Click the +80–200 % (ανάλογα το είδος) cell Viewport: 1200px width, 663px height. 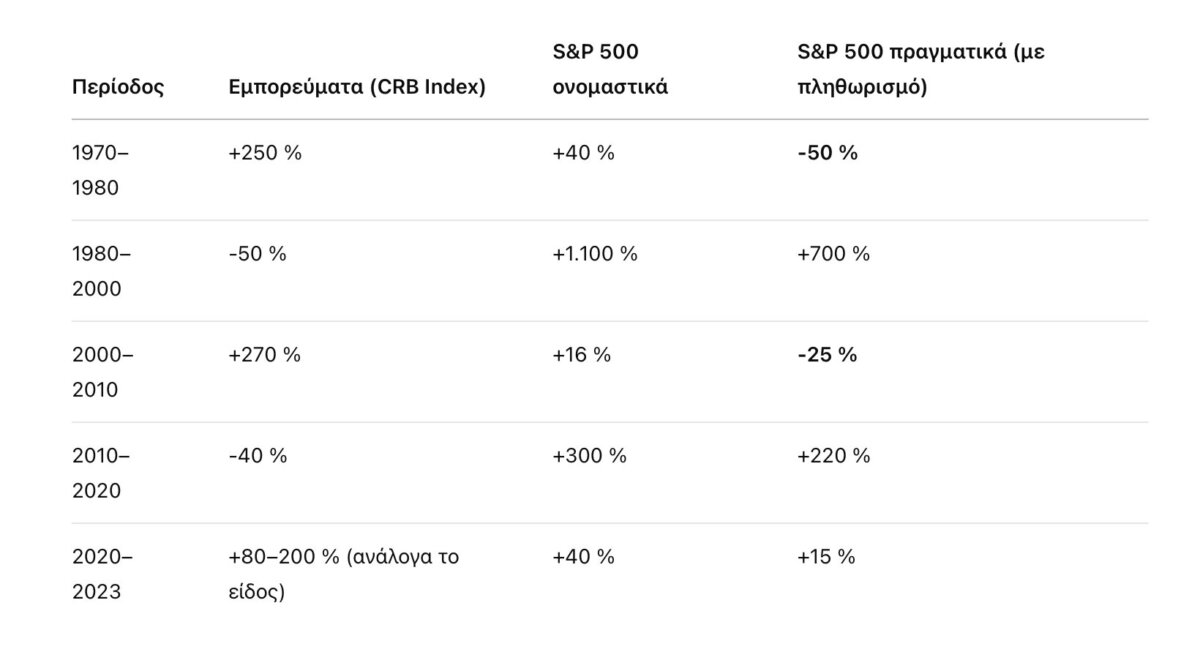point(343,574)
